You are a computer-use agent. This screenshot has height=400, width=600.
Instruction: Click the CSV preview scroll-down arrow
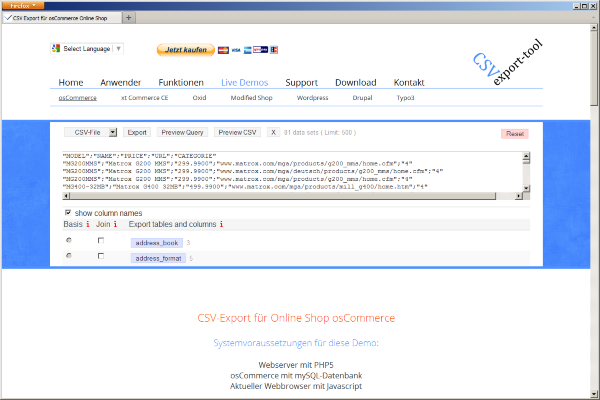527,188
